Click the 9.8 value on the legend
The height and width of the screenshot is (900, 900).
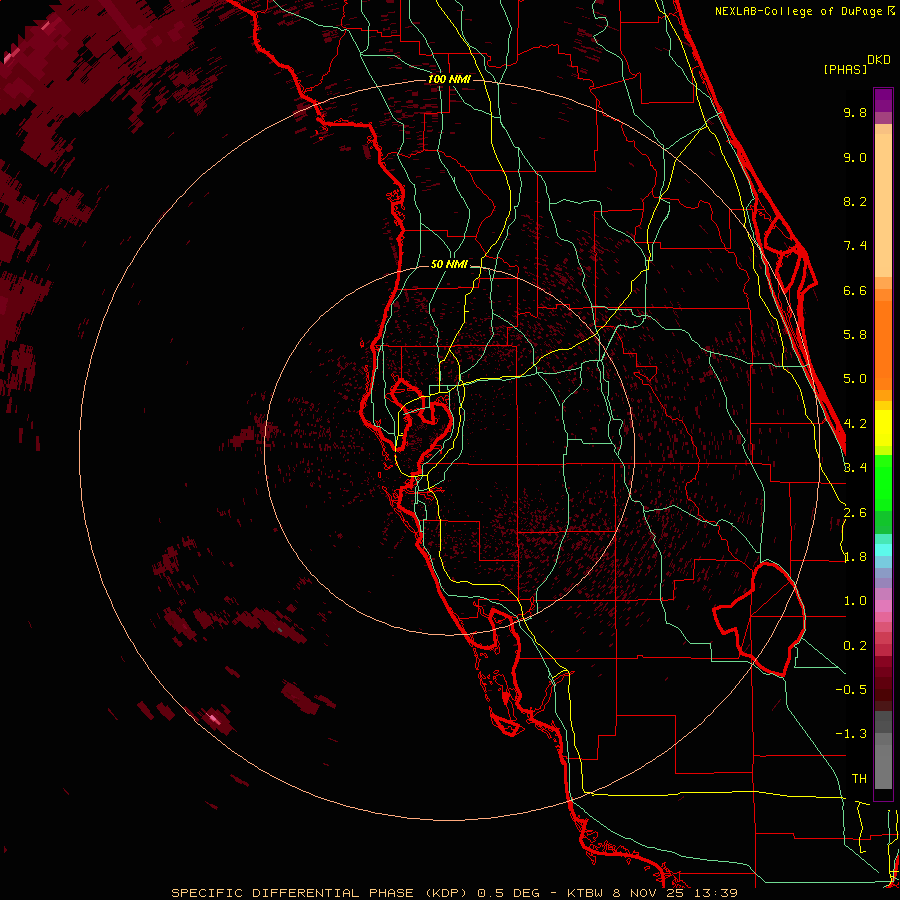click(855, 112)
